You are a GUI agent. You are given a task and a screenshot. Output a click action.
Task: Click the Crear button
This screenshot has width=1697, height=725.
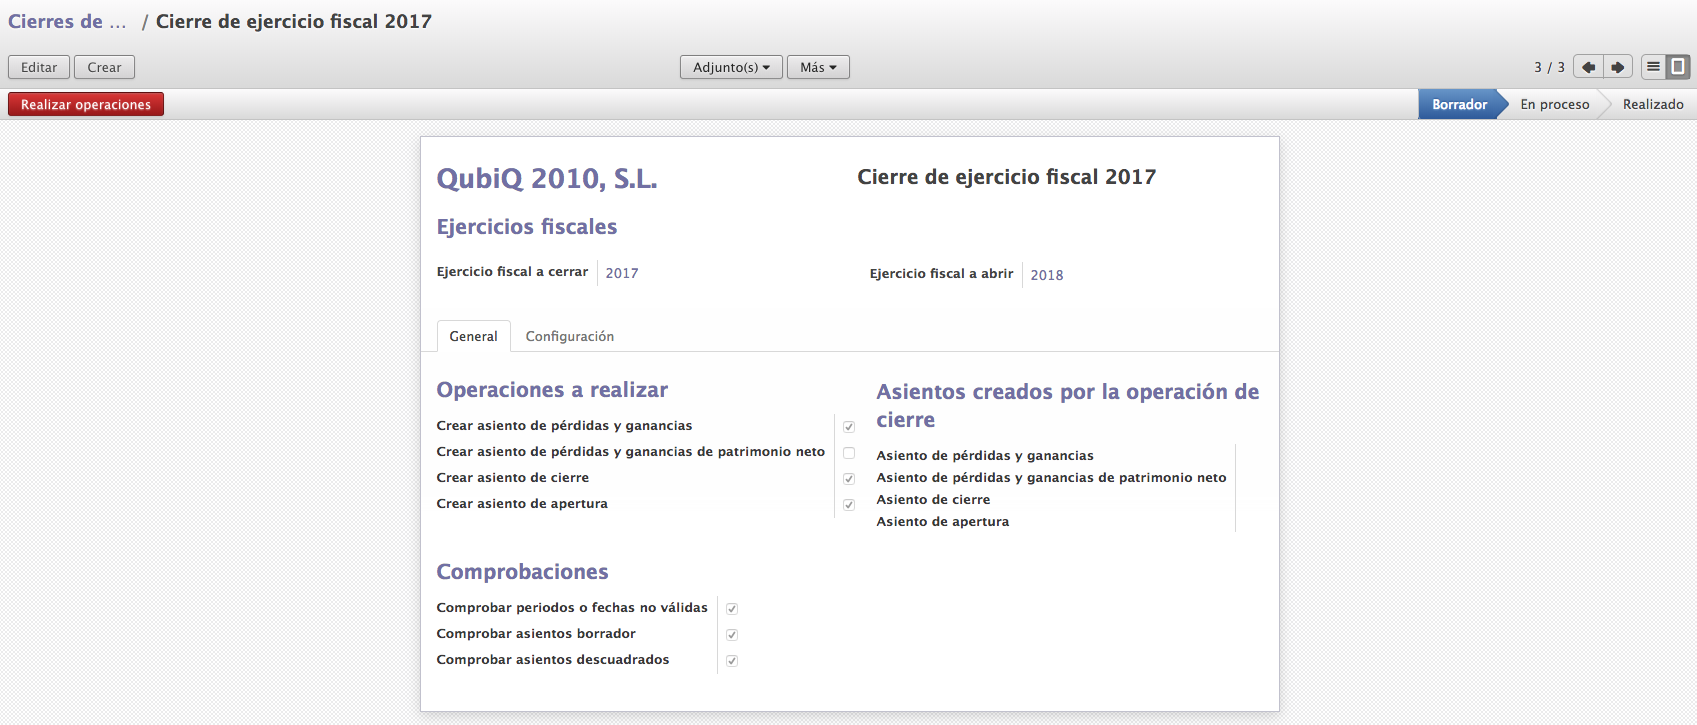104,67
